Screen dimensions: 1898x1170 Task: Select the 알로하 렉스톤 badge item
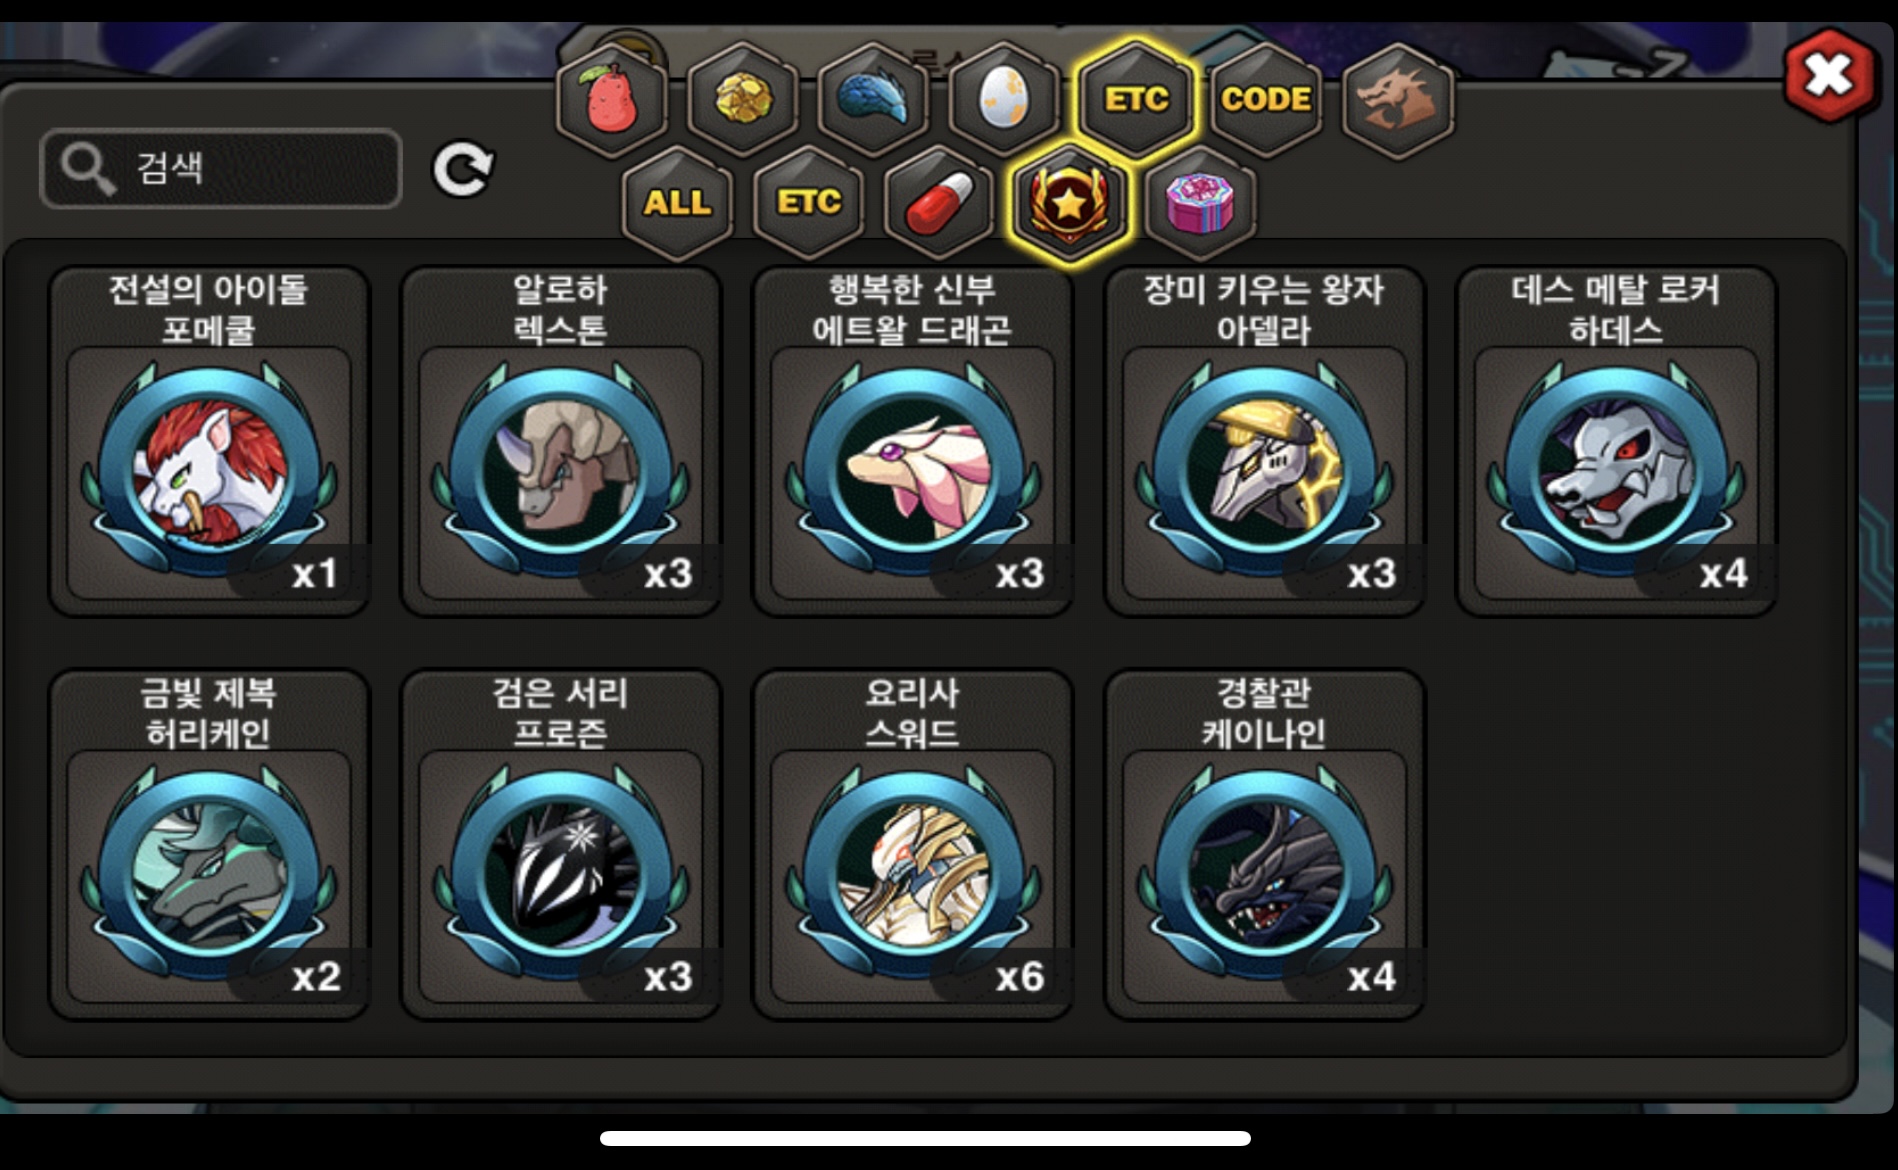point(561,441)
